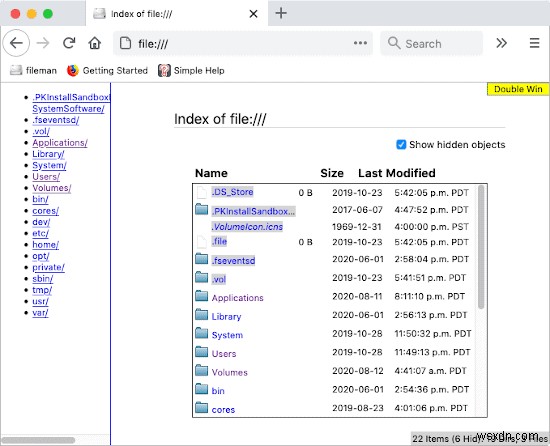Open the .PKInstallSandbox... folder in listing
Viewport: 550px width, 446px height.
pyautogui.click(x=253, y=211)
